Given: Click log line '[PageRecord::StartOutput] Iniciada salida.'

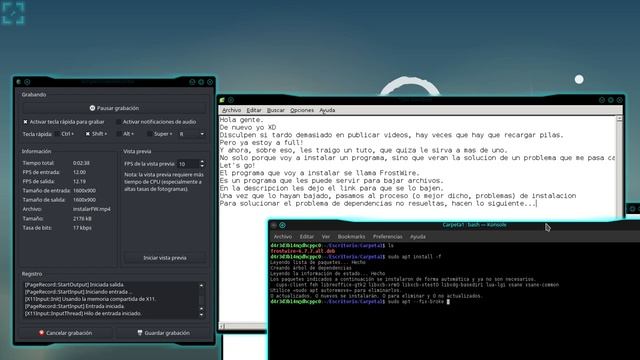Looking at the screenshot, I should coord(74,284).
